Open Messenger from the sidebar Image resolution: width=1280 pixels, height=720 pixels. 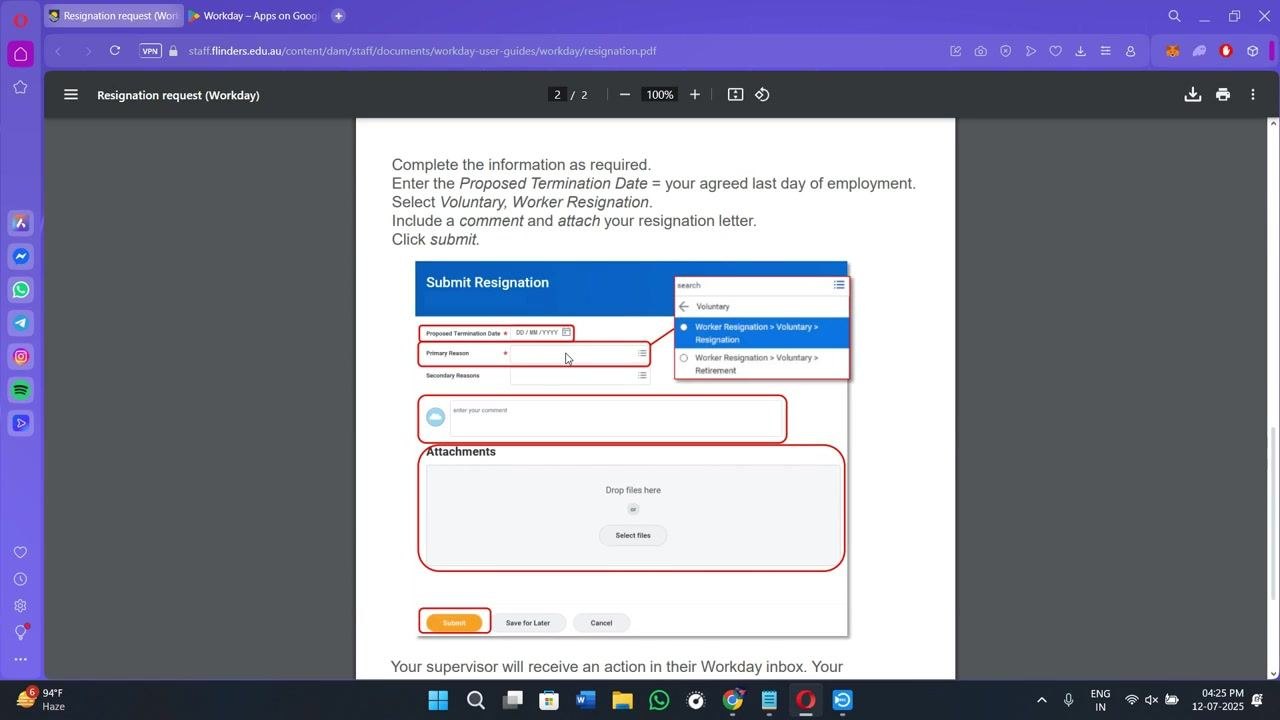click(x=20, y=256)
